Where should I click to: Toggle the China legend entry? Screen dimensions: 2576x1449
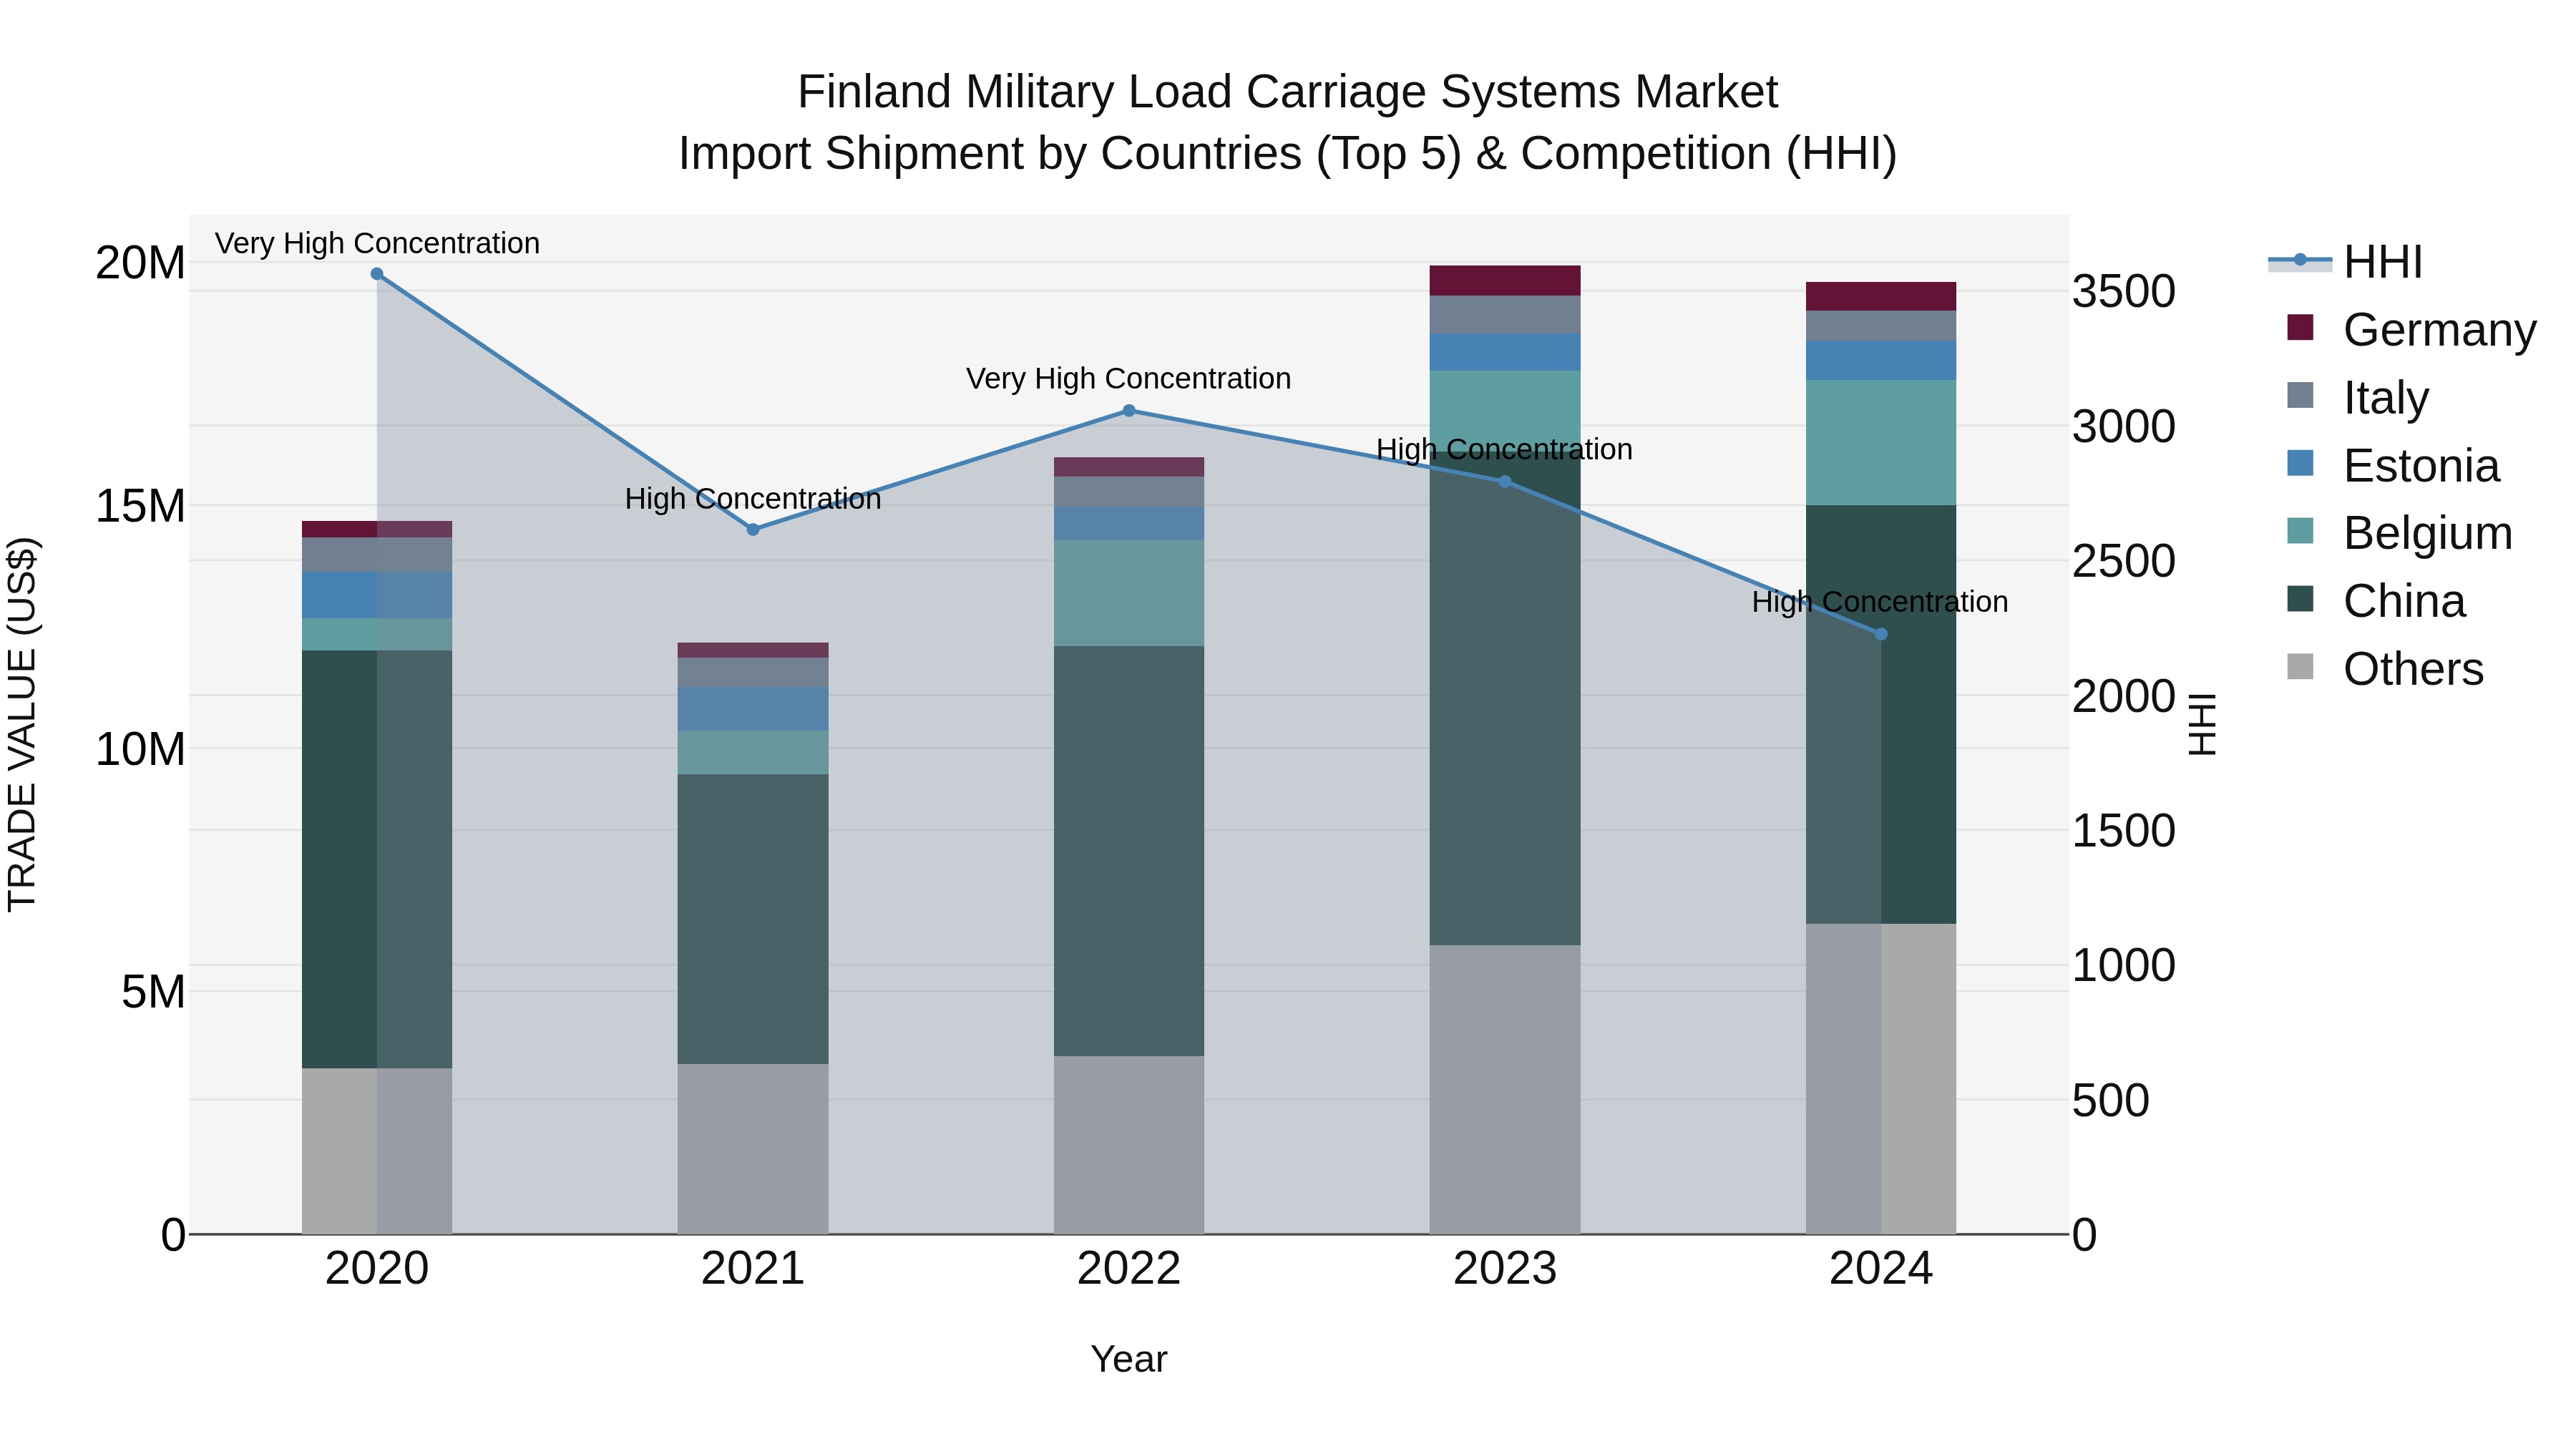click(2376, 601)
